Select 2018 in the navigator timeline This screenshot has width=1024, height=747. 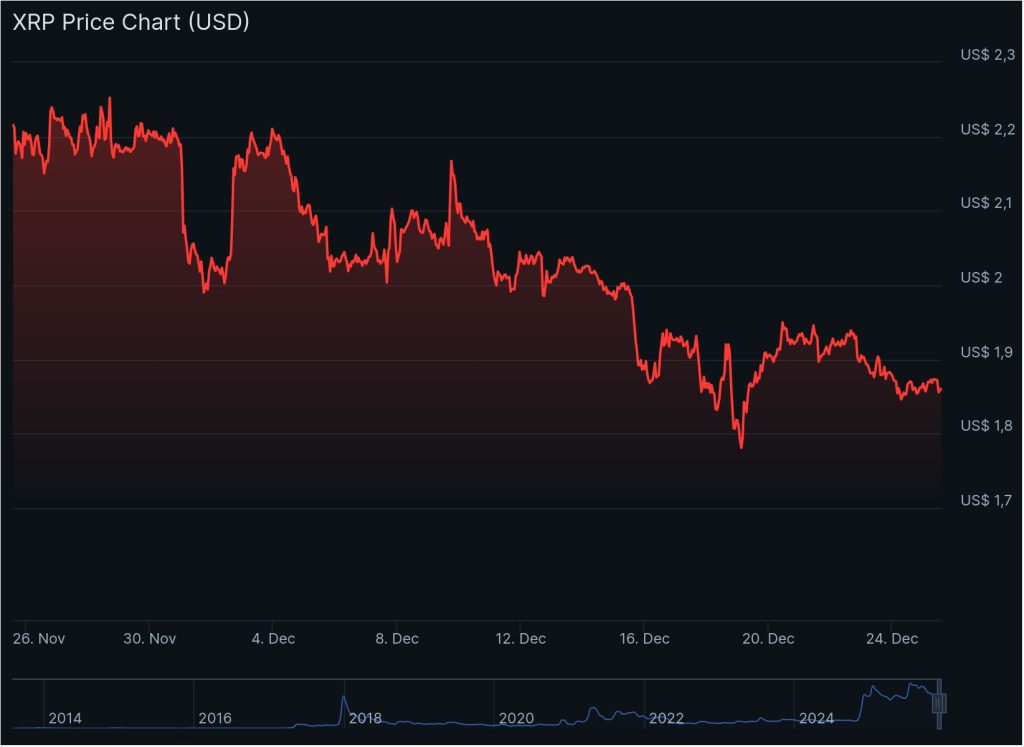(365, 718)
